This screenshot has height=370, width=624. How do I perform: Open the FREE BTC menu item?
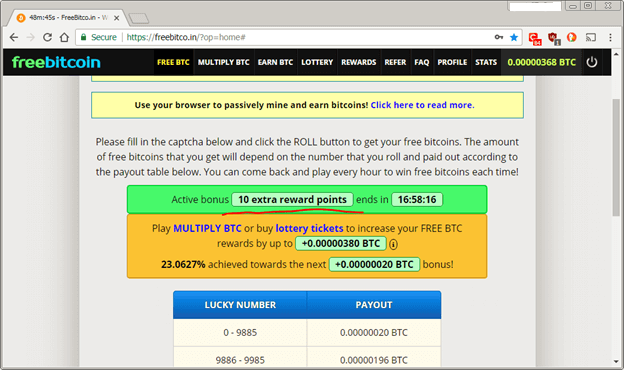[x=173, y=62]
